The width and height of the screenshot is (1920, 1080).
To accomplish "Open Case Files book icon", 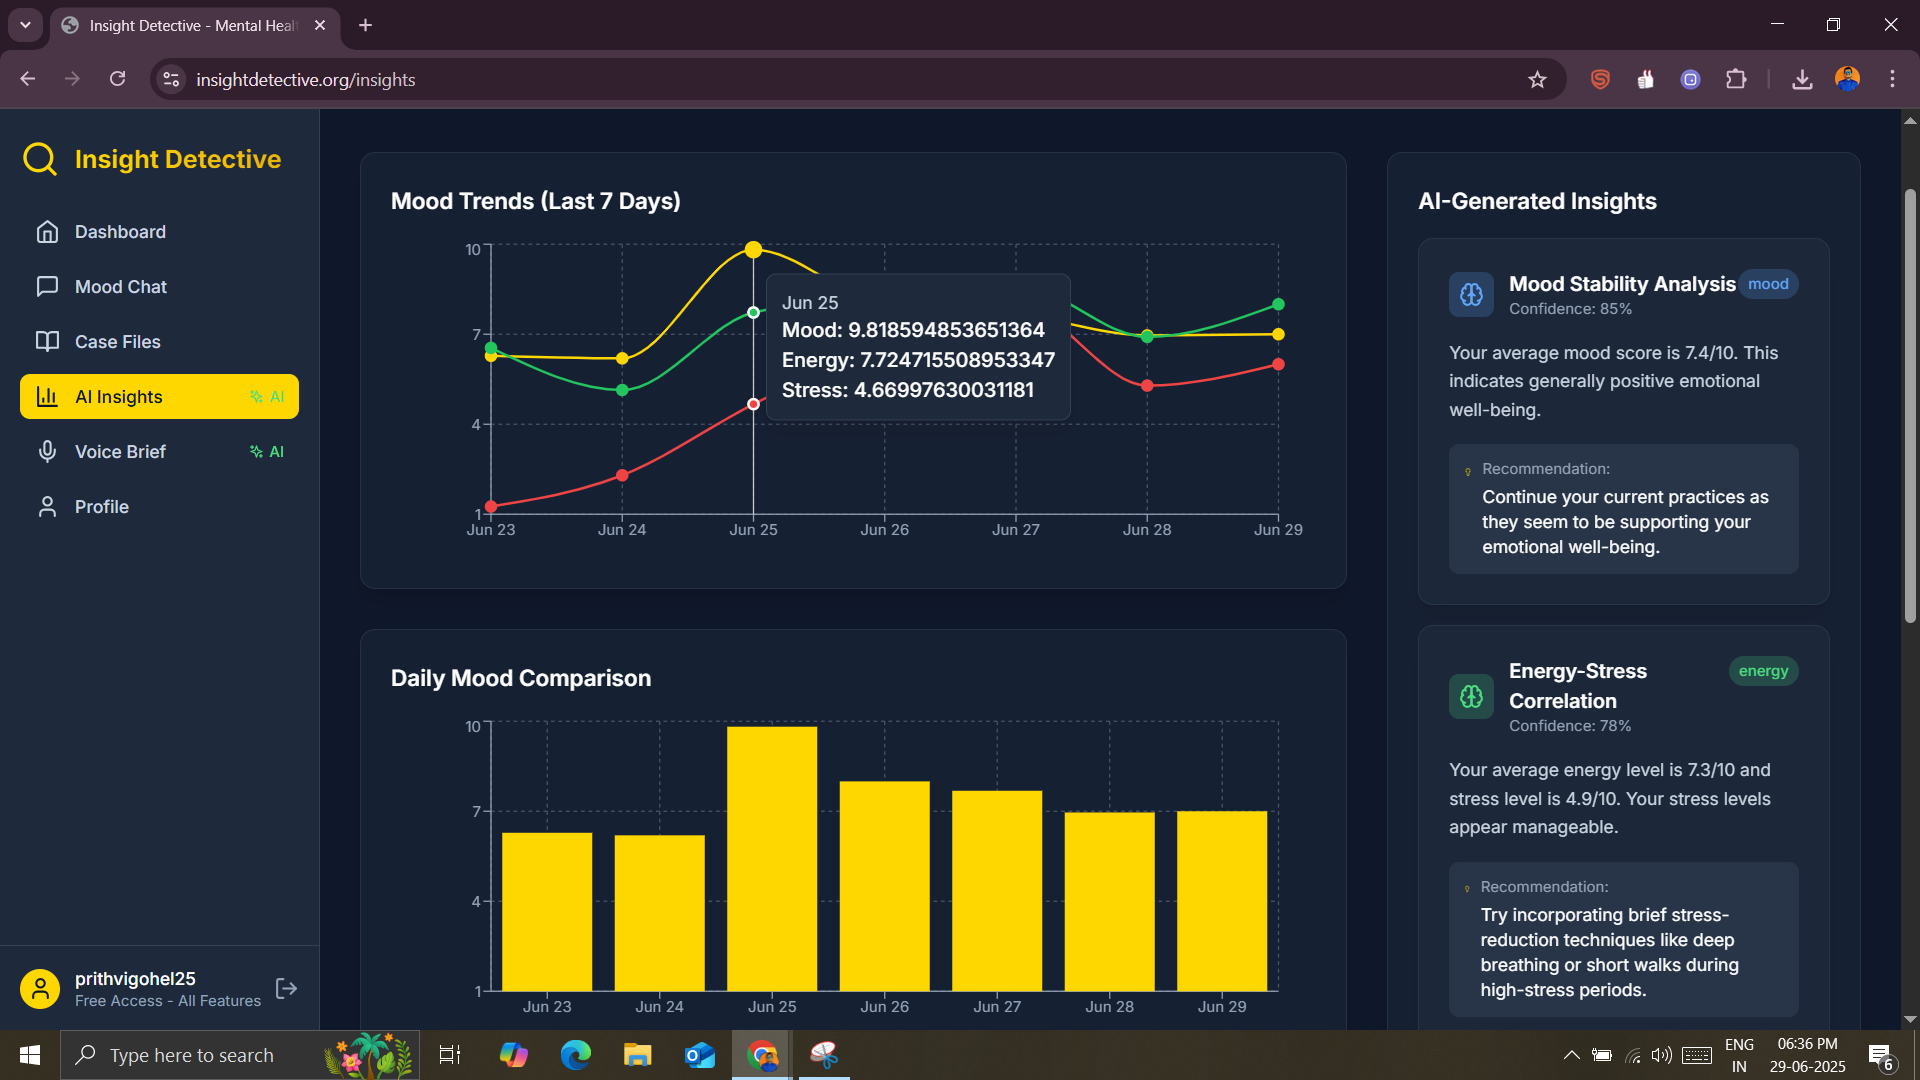I will pos(47,342).
